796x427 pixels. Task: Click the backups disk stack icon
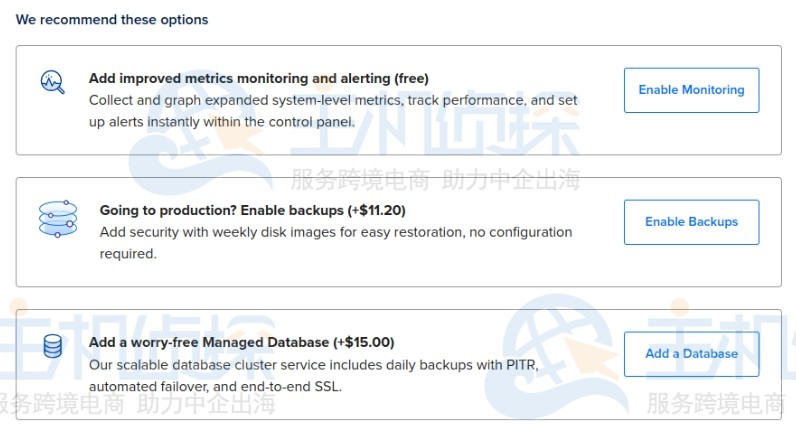tap(57, 219)
